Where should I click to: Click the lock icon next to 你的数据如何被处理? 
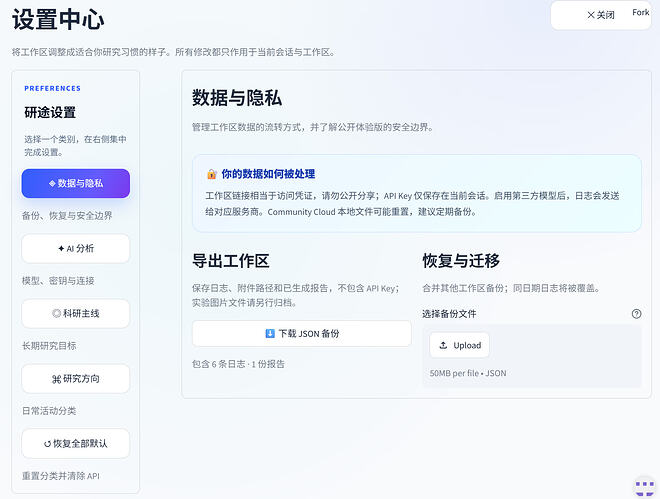pyautogui.click(x=212, y=174)
